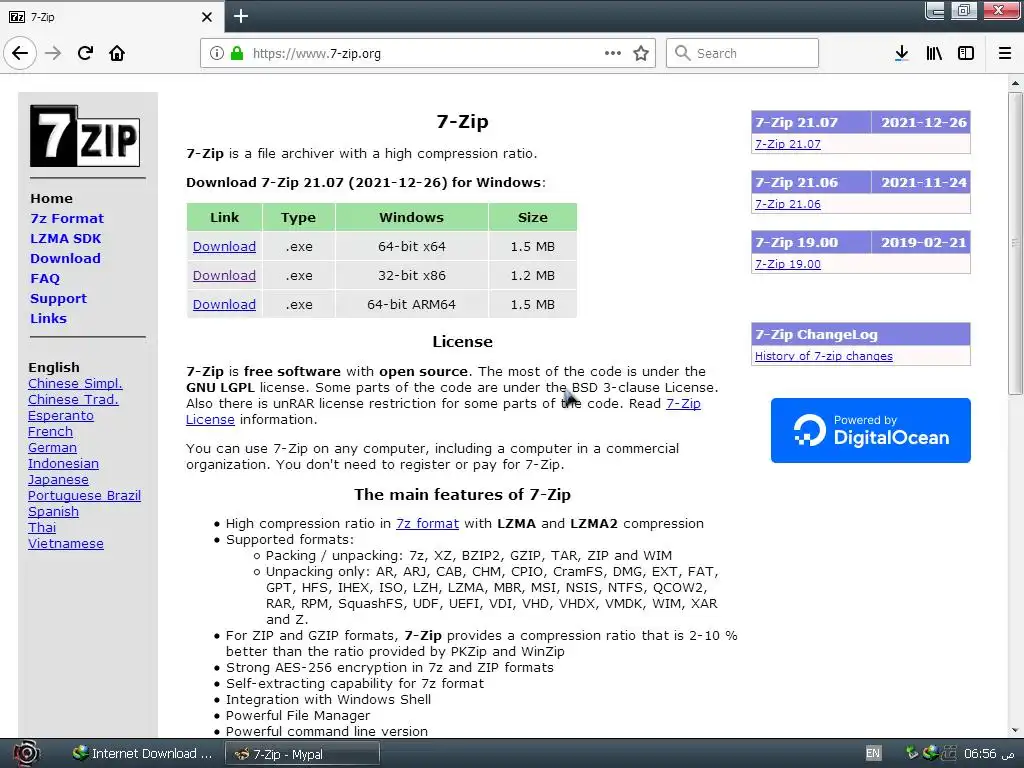This screenshot has width=1024, height=768.
Task: Open the 7-Zip 19.00 news link
Action: (788, 264)
